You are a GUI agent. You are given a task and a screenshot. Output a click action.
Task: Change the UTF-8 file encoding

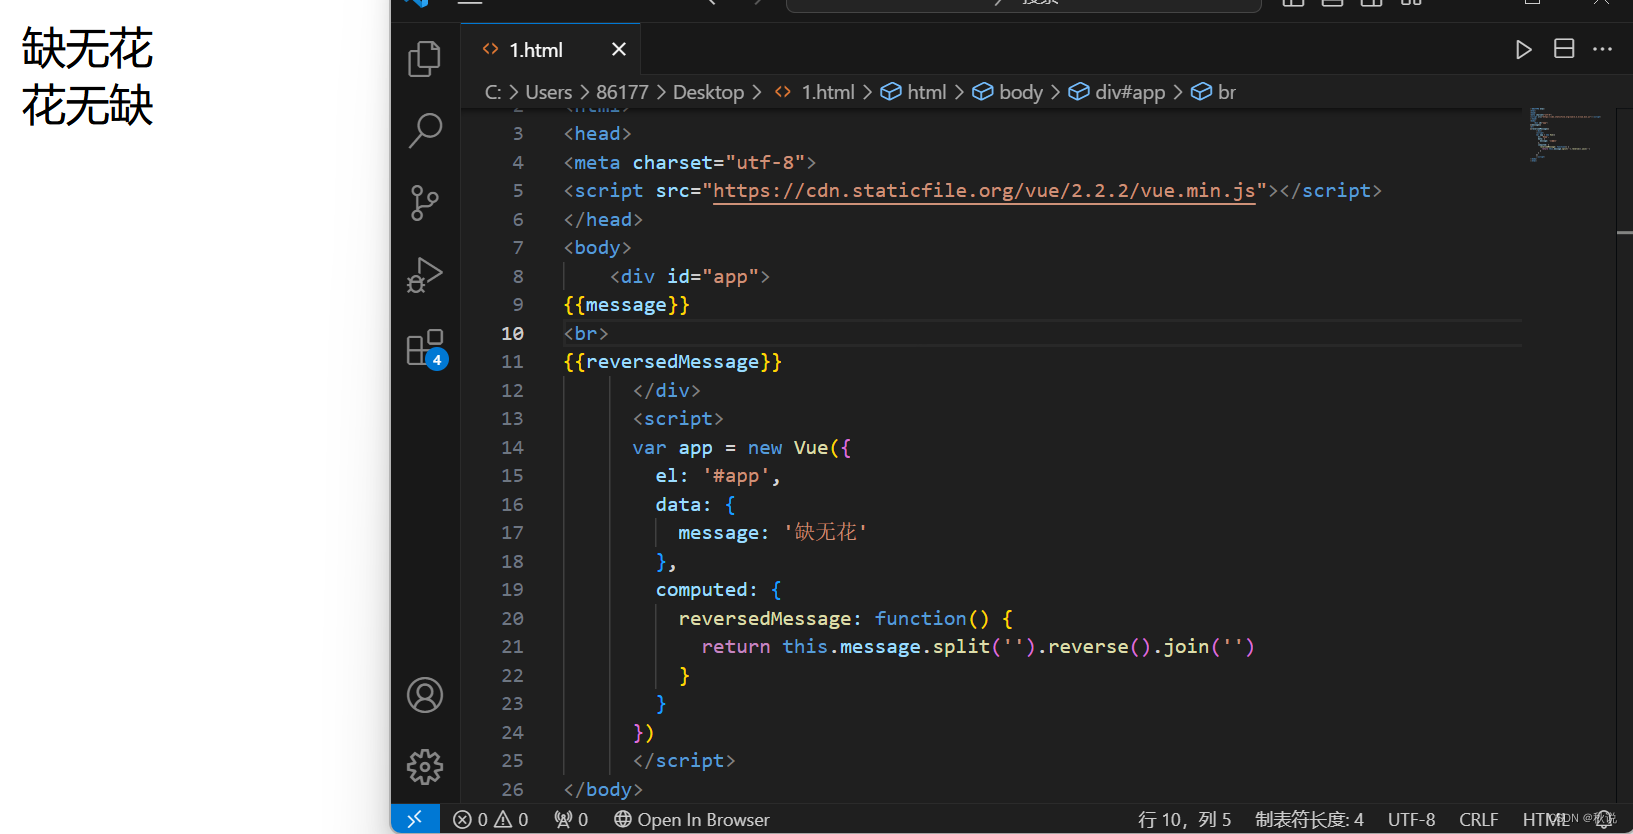1411,819
